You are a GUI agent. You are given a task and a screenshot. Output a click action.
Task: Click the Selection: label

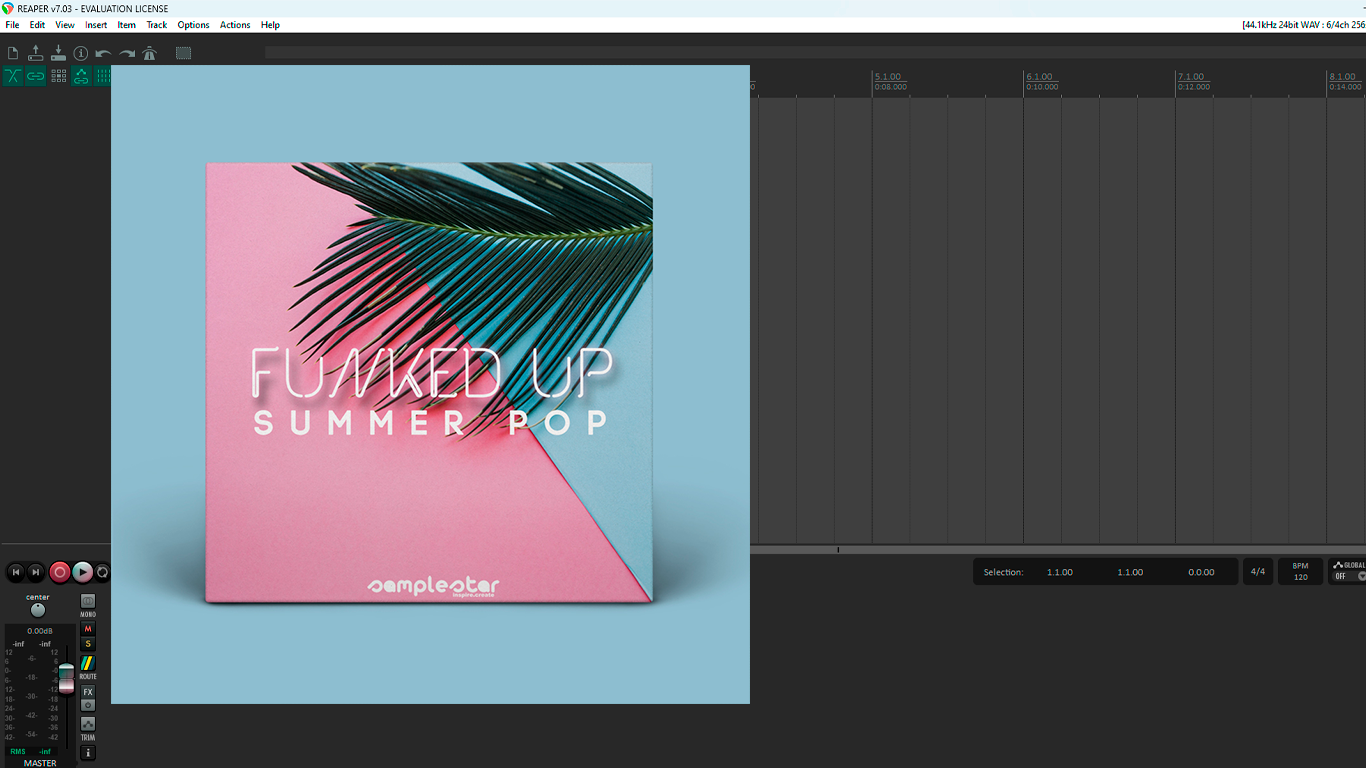click(1003, 572)
